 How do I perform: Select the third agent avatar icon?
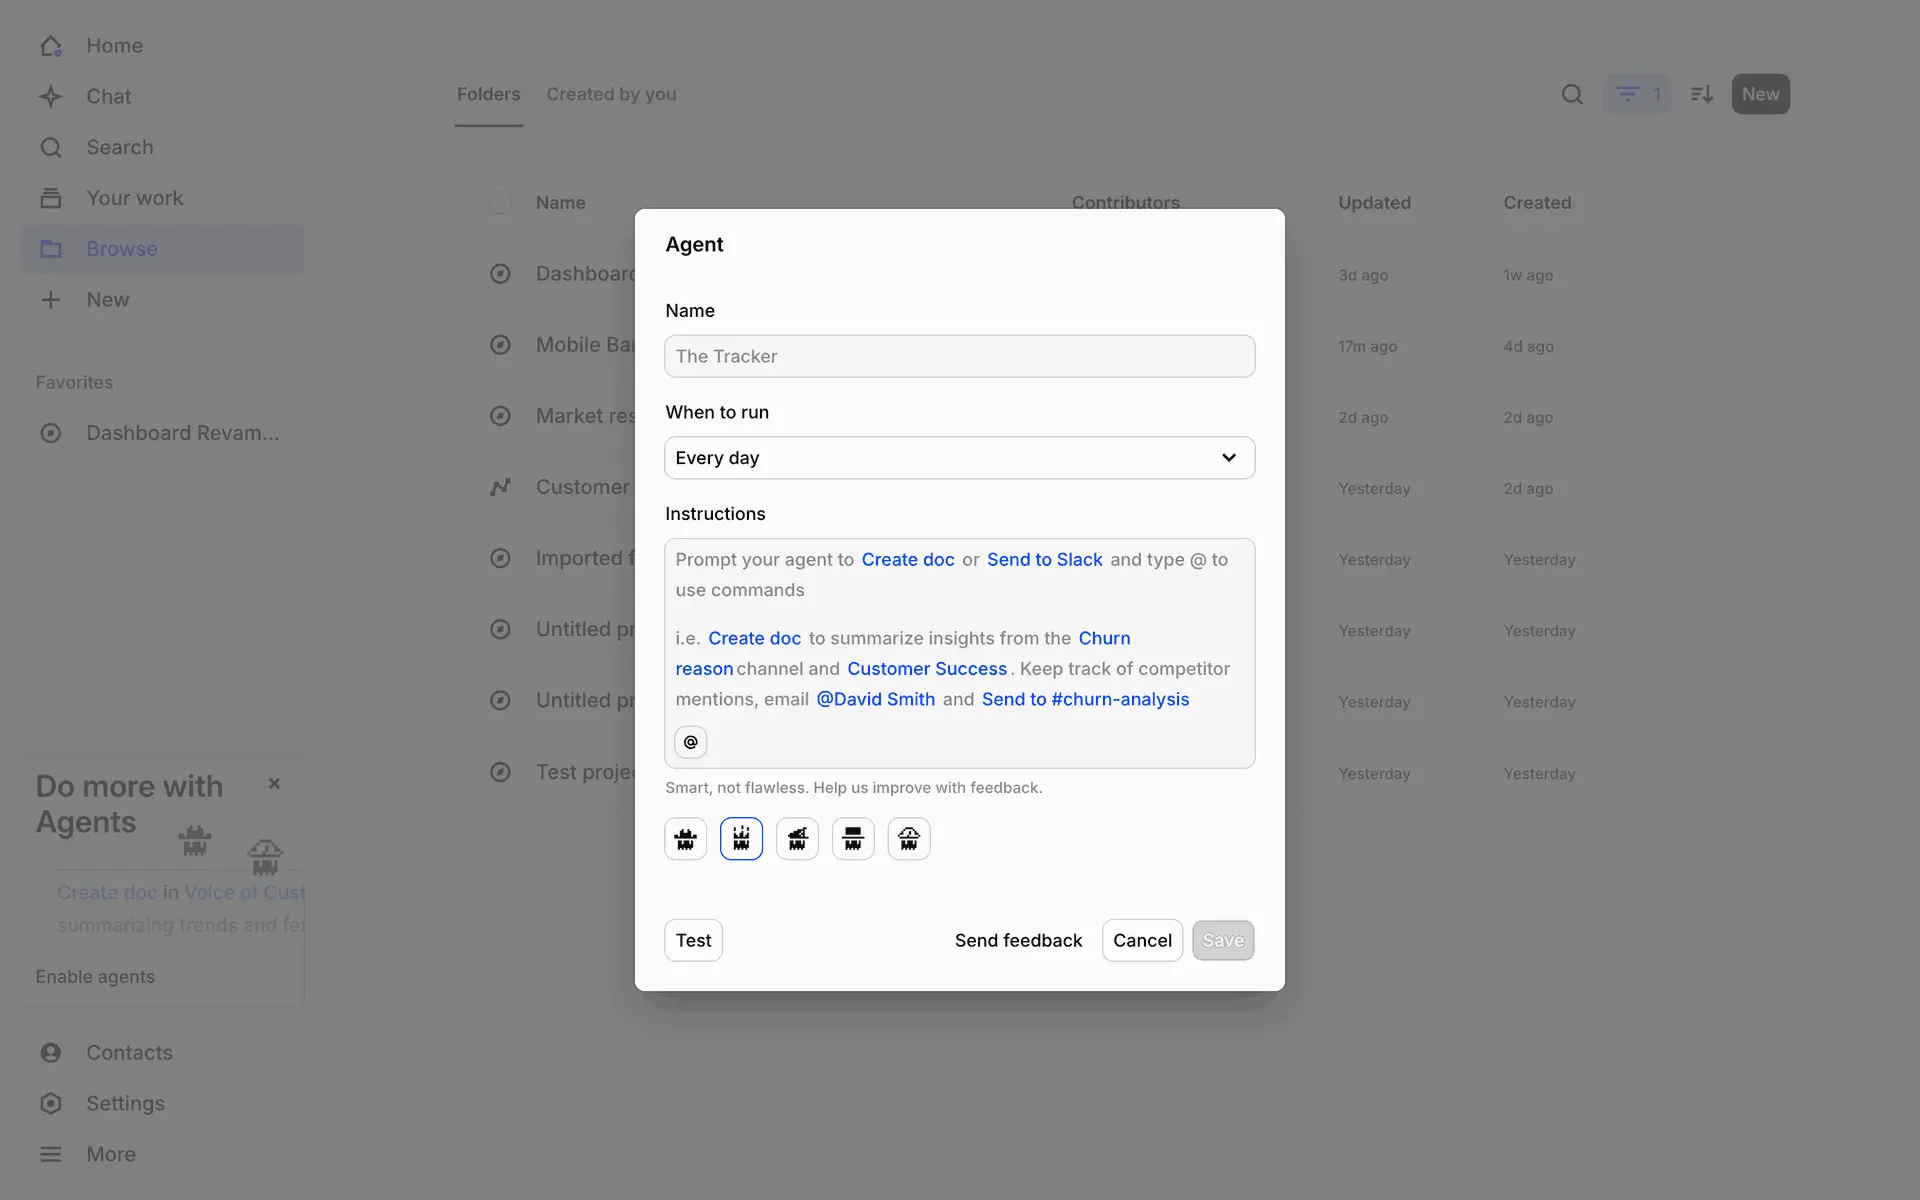(797, 839)
